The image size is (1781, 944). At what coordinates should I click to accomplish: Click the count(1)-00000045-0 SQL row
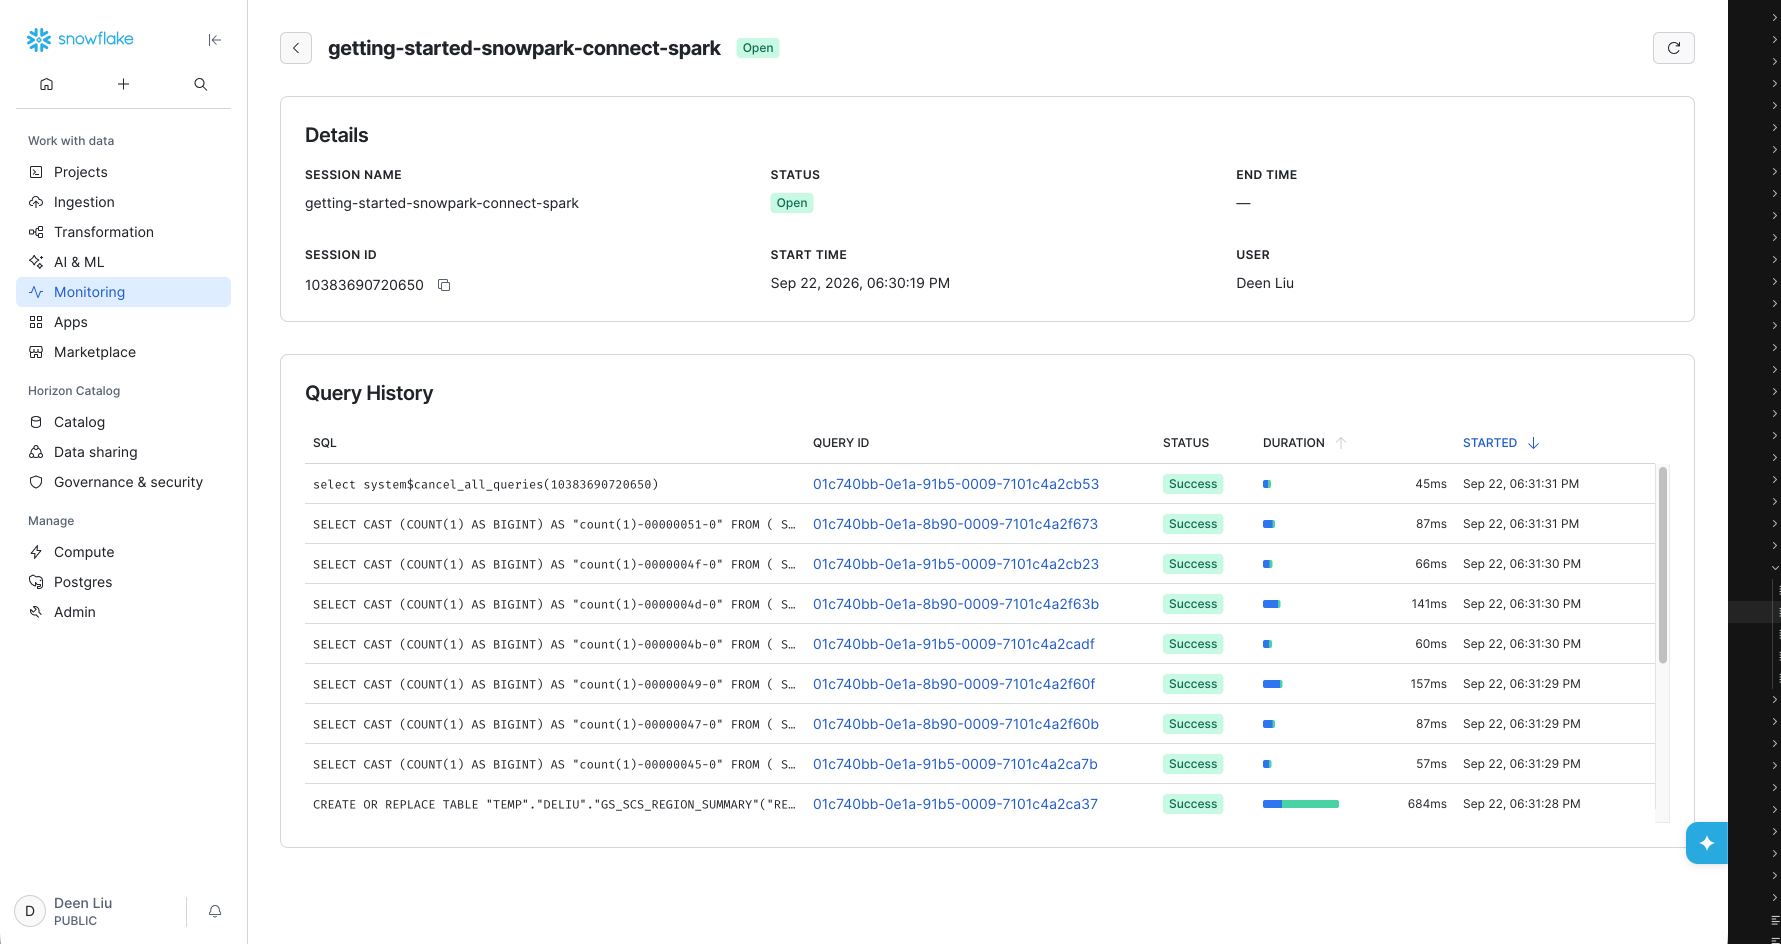click(554, 764)
